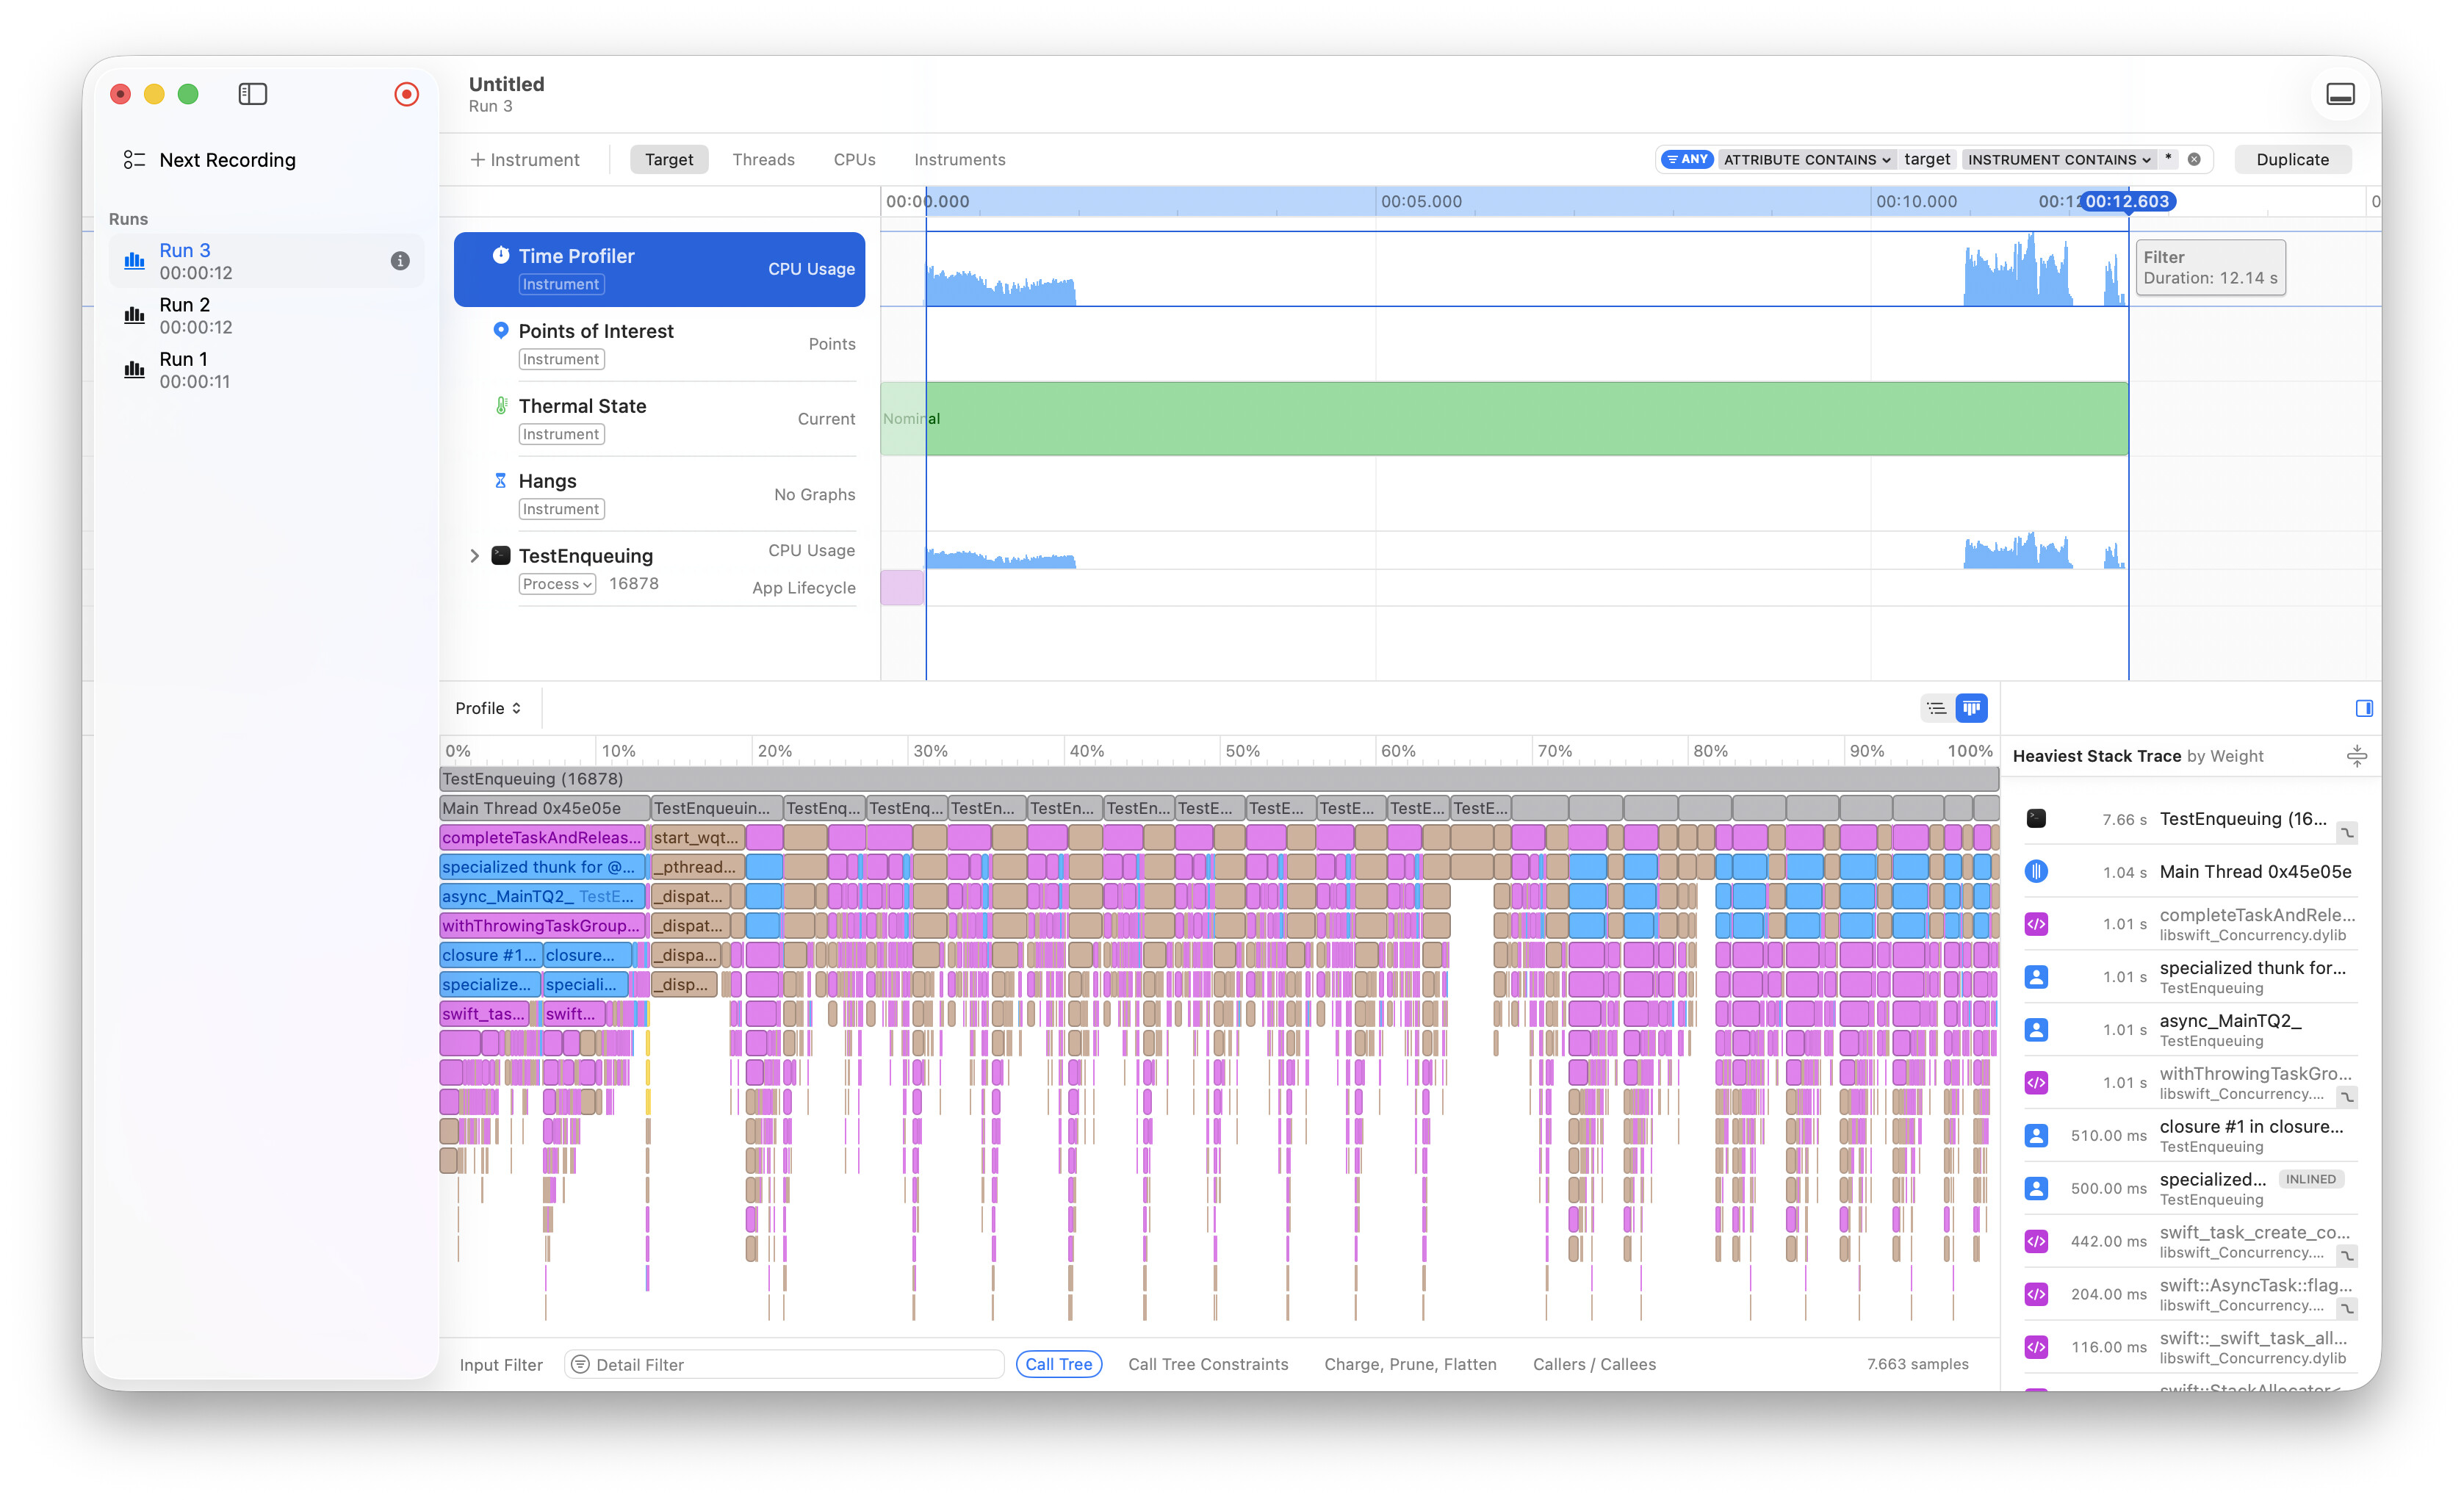Toggle bottom detail pane icon

(2340, 94)
